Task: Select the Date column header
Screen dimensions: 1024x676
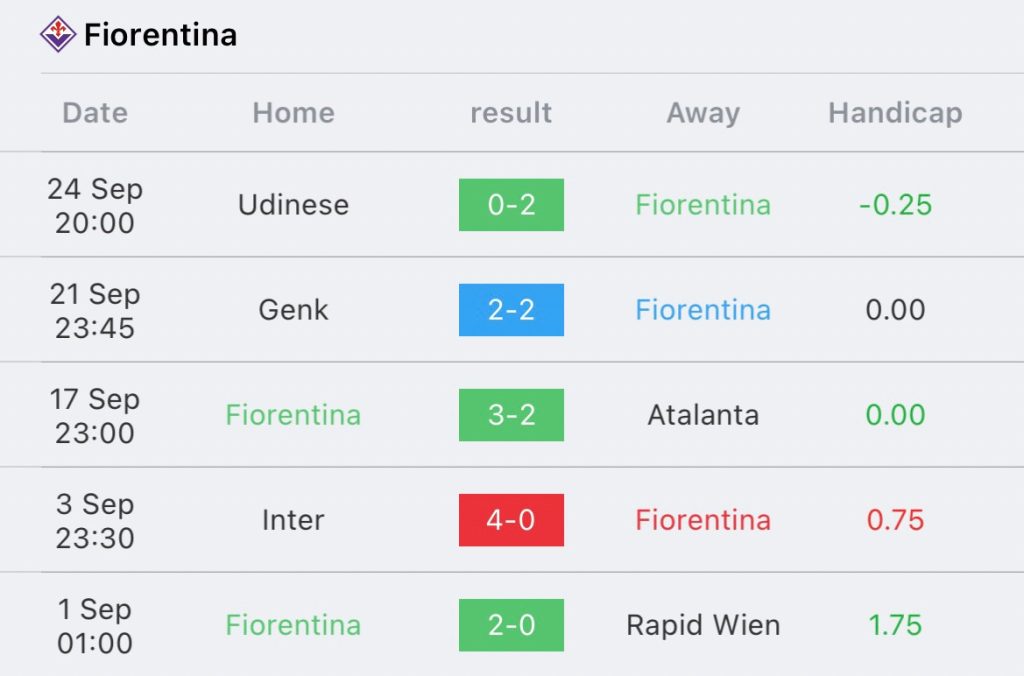Action: [x=95, y=113]
